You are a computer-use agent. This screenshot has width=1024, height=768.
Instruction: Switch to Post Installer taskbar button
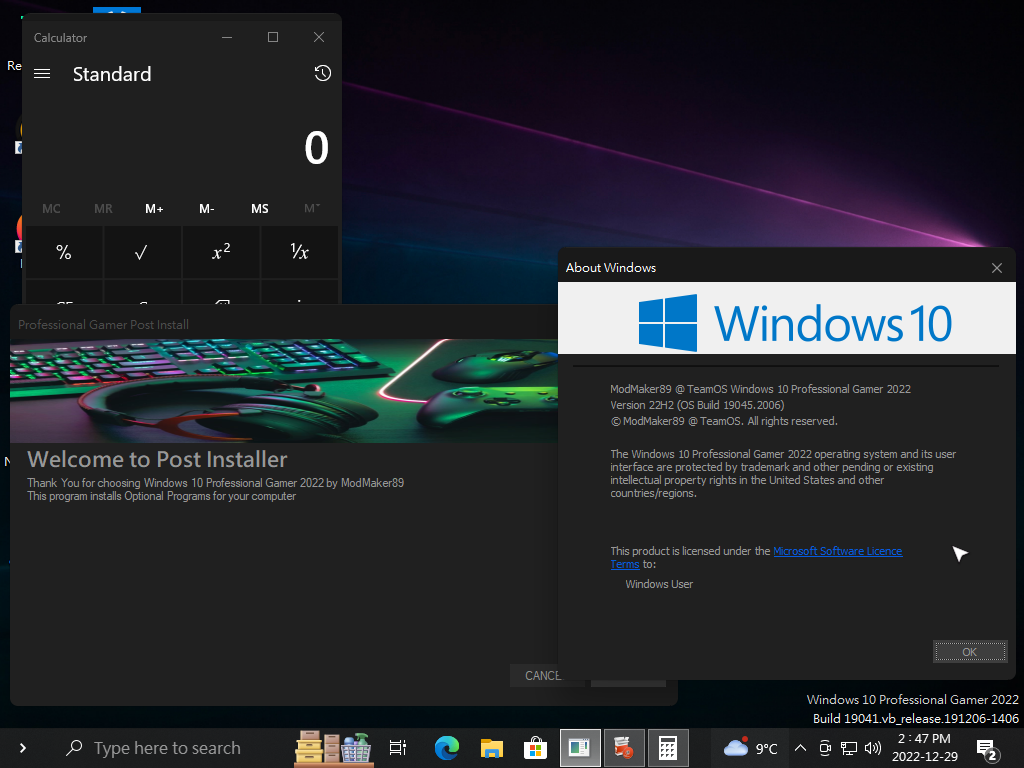click(624, 748)
